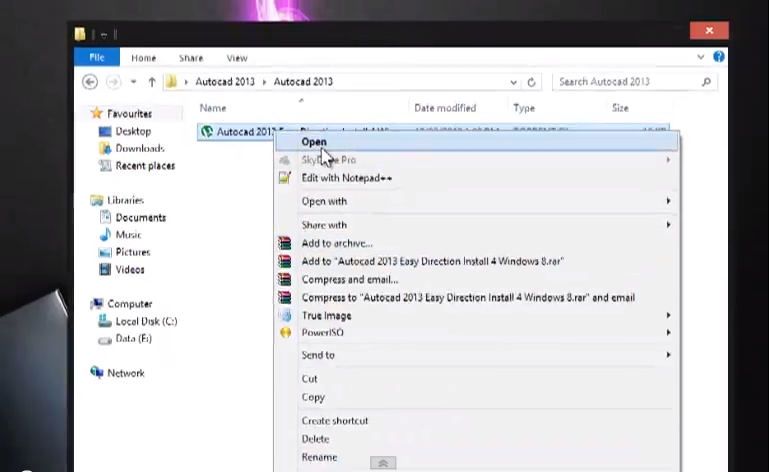Click the double-chevron button below the menu
This screenshot has width=769, height=472.
pyautogui.click(x=383, y=463)
